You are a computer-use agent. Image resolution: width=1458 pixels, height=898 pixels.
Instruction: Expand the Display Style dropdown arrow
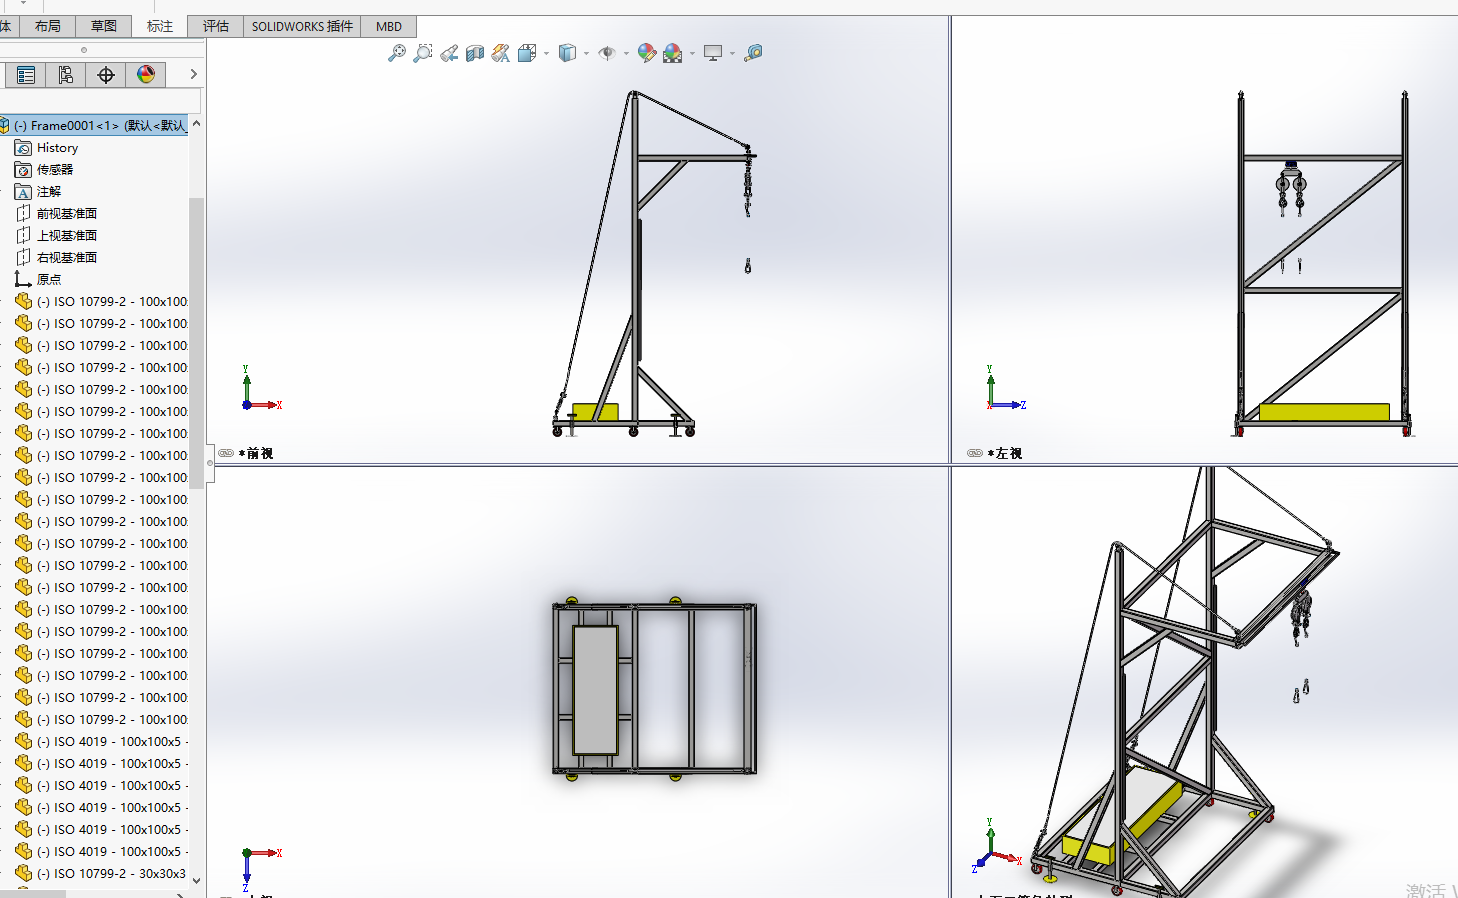click(x=586, y=54)
